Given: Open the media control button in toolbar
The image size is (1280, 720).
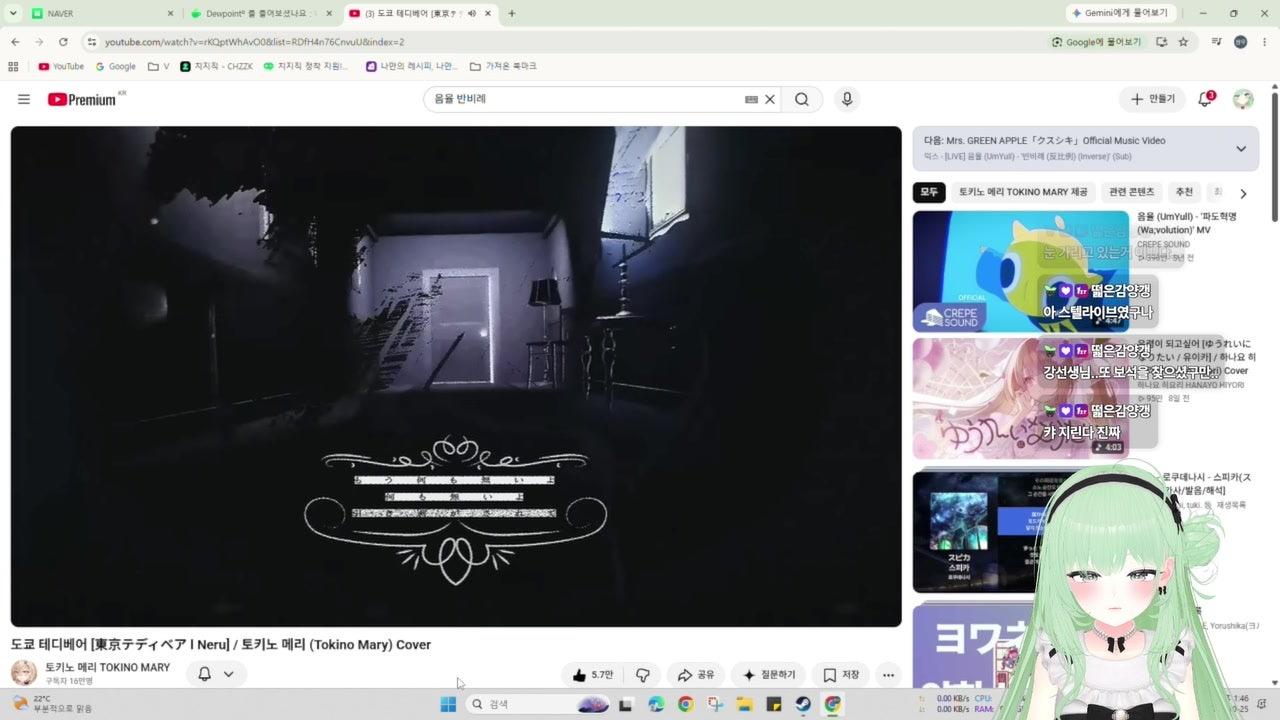Looking at the screenshot, I should point(1217,42).
